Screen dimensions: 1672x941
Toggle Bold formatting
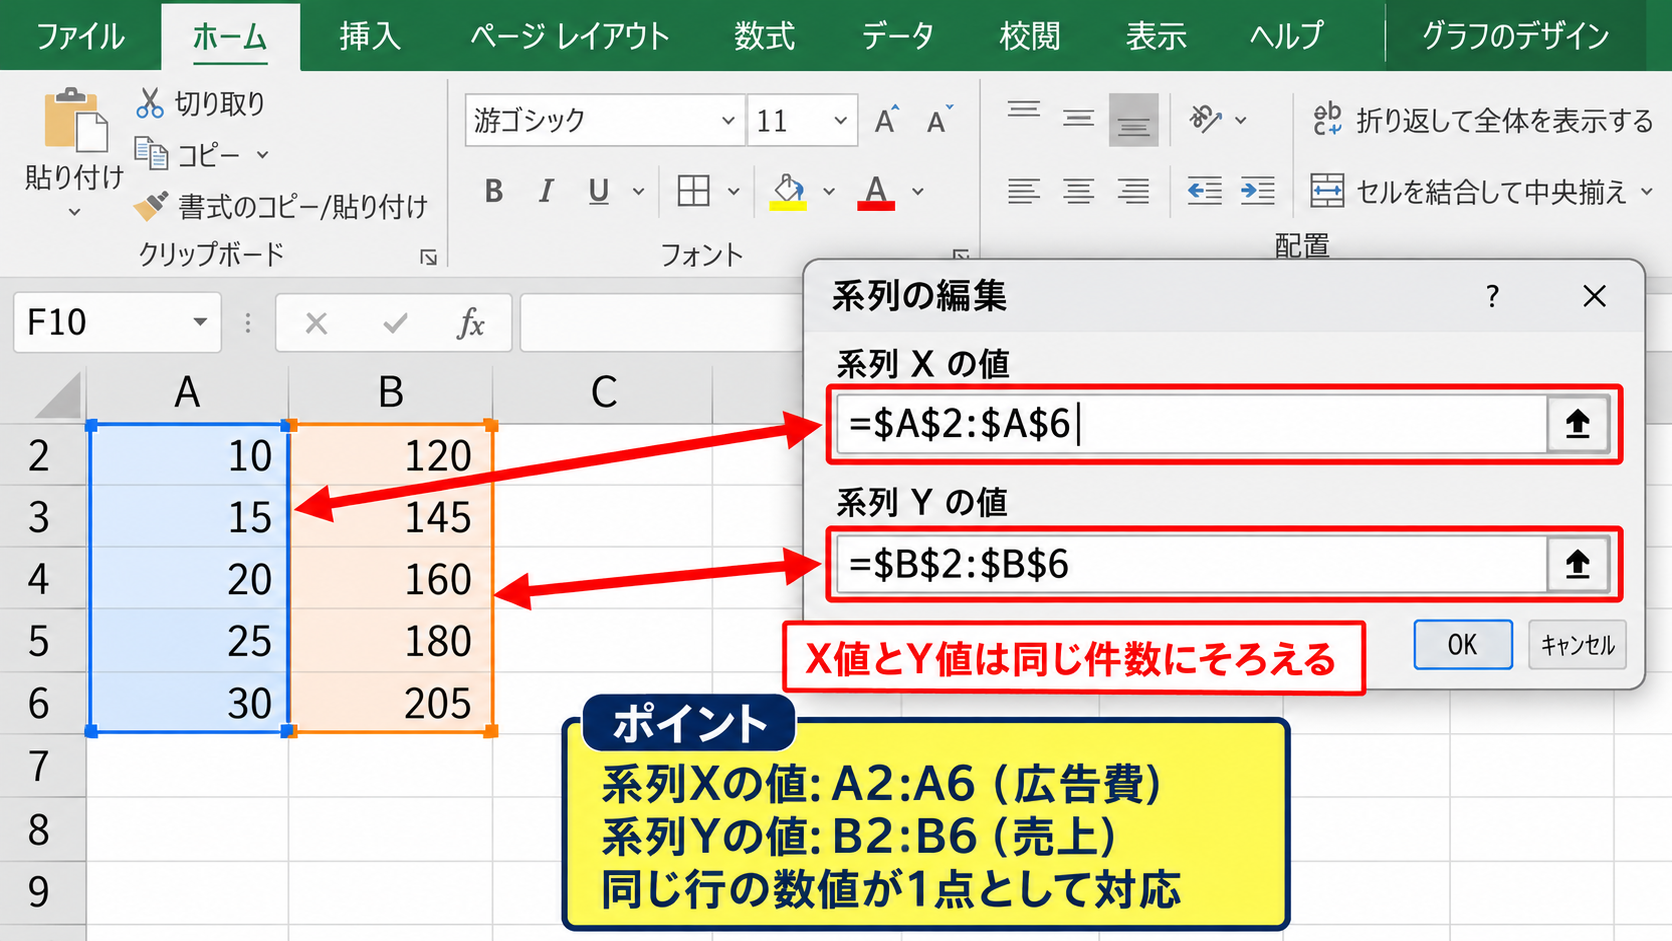pos(493,191)
